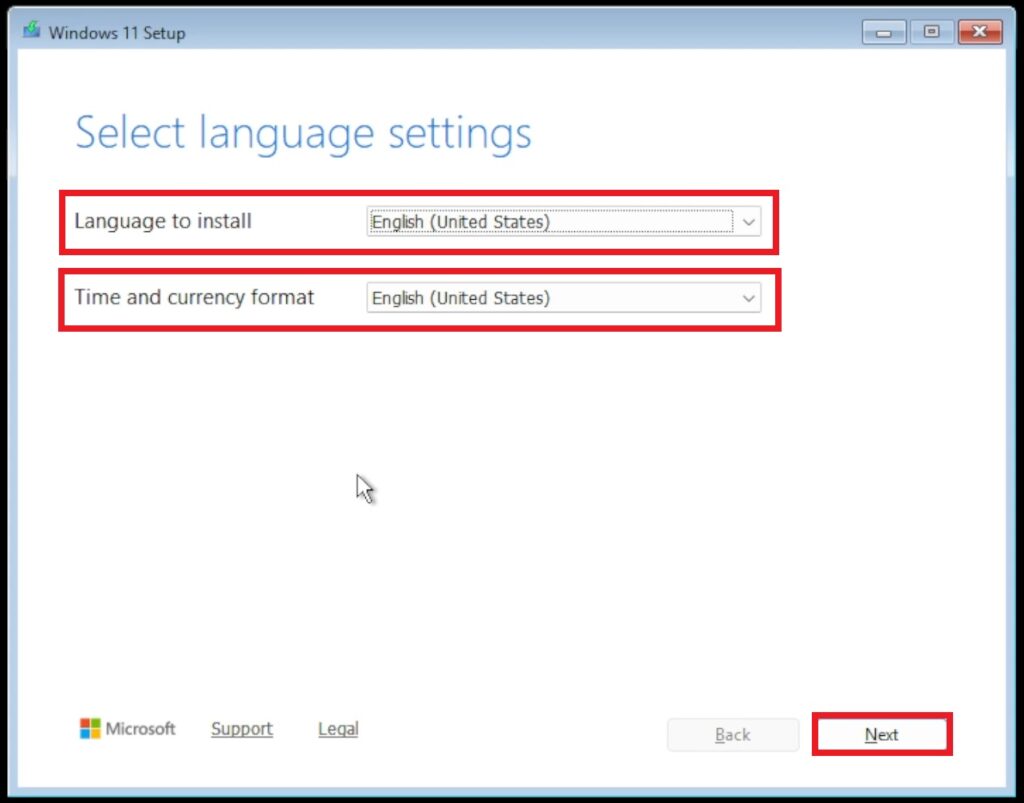Expand the Language to install dropdown arrow
Screen dimensions: 1024x803
[x=748, y=222]
